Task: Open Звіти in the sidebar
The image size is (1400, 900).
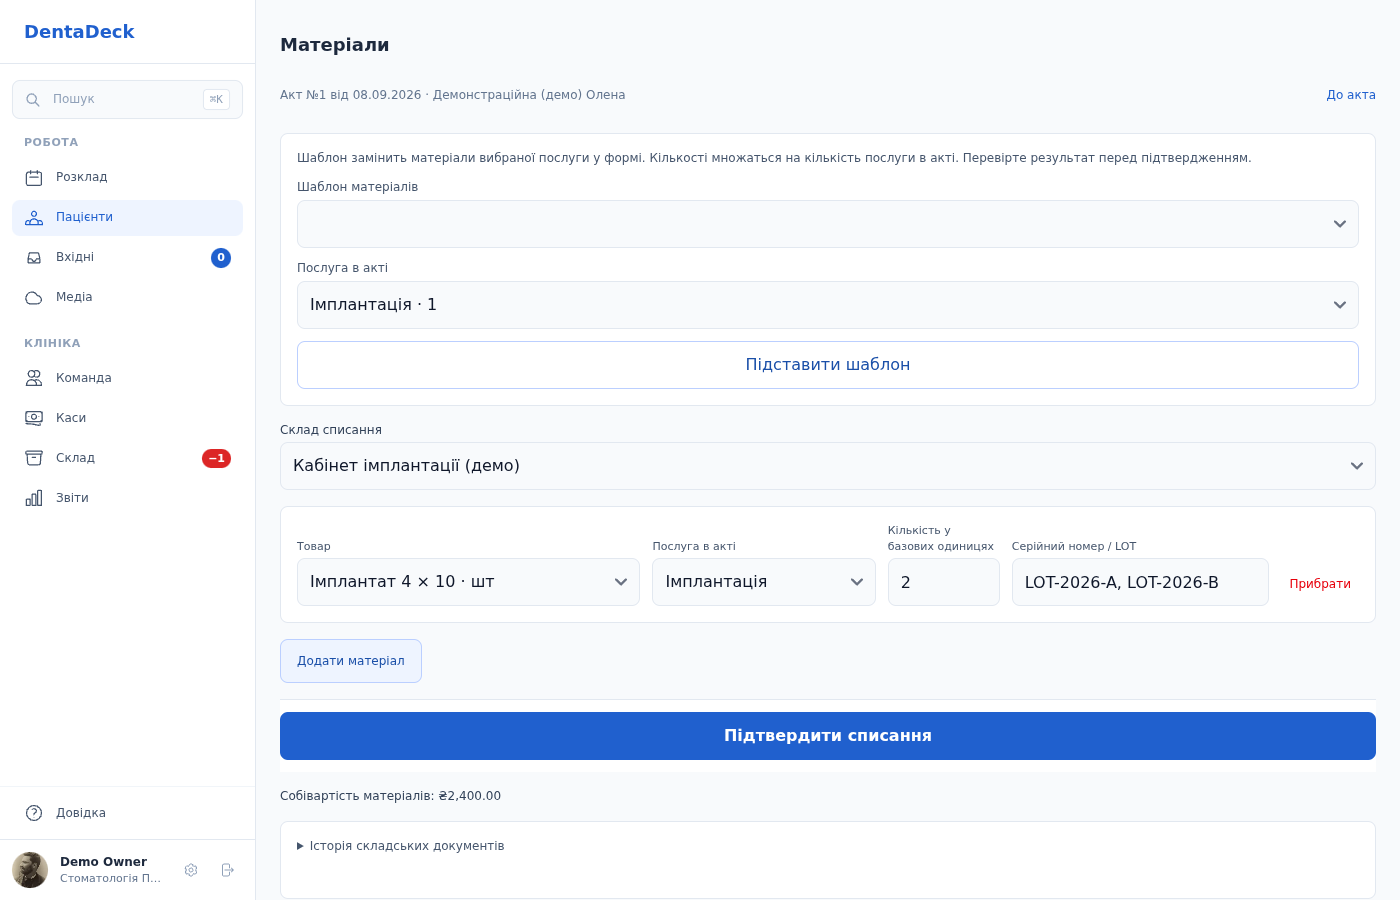Action: [x=127, y=498]
